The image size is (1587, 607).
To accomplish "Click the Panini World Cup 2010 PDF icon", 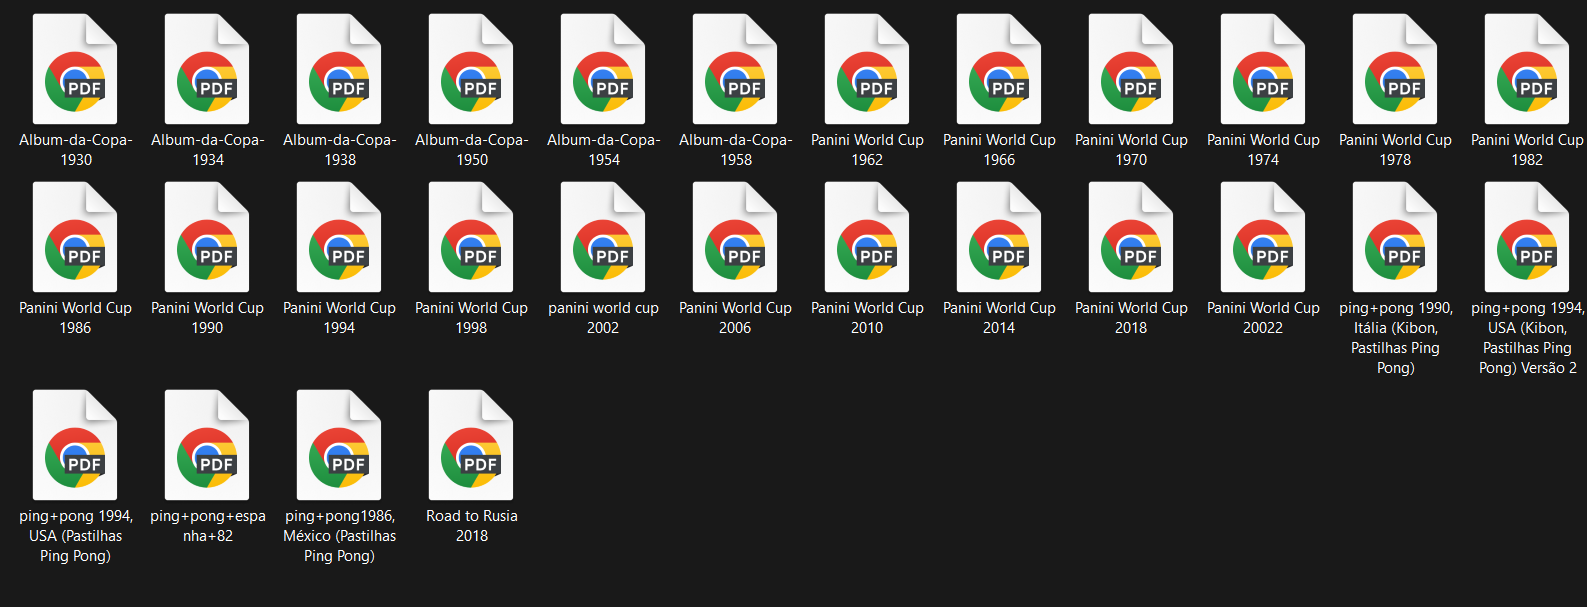I will 867,237.
